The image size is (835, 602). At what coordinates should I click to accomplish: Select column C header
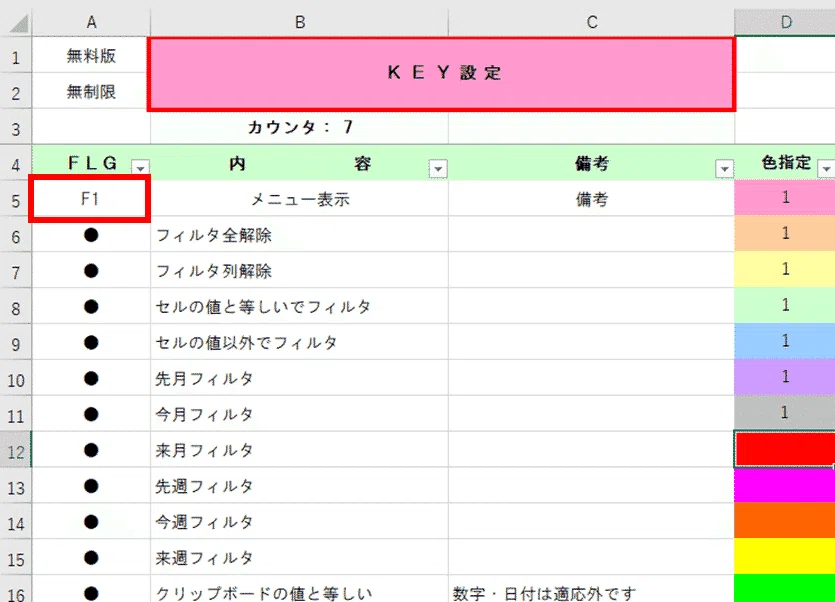pos(592,22)
